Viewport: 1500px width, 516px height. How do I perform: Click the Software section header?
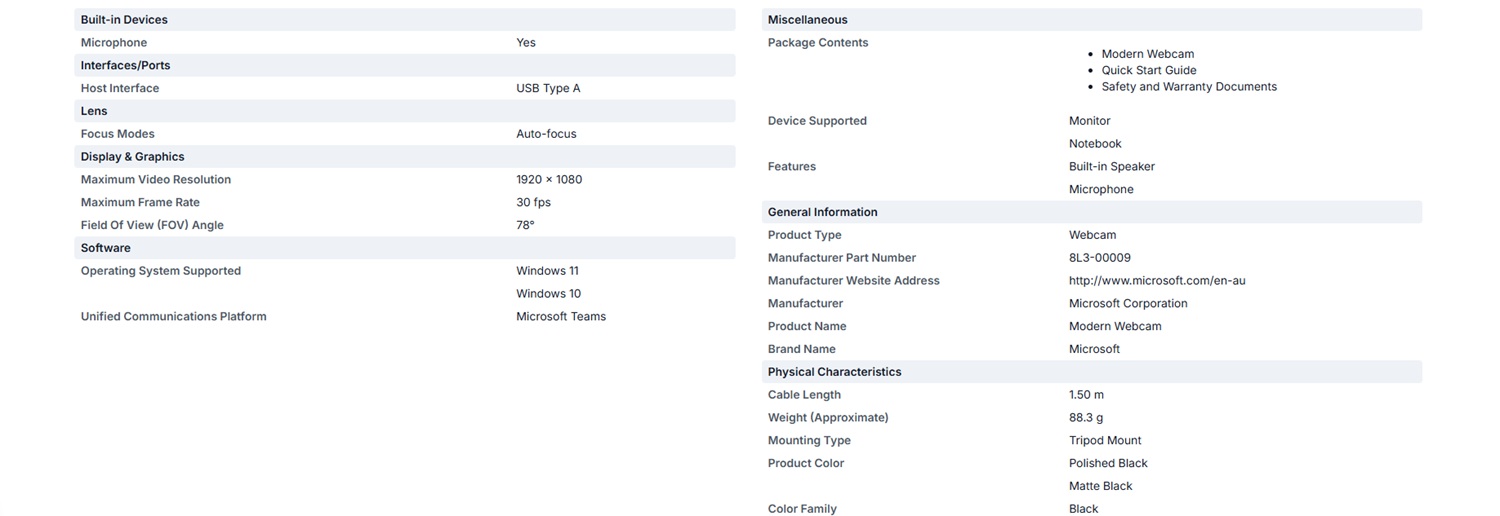pyautogui.click(x=405, y=248)
